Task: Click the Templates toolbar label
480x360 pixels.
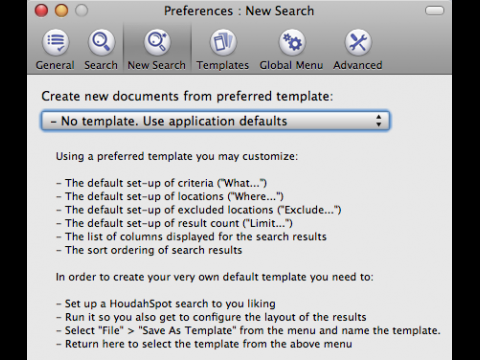Action: tap(223, 65)
